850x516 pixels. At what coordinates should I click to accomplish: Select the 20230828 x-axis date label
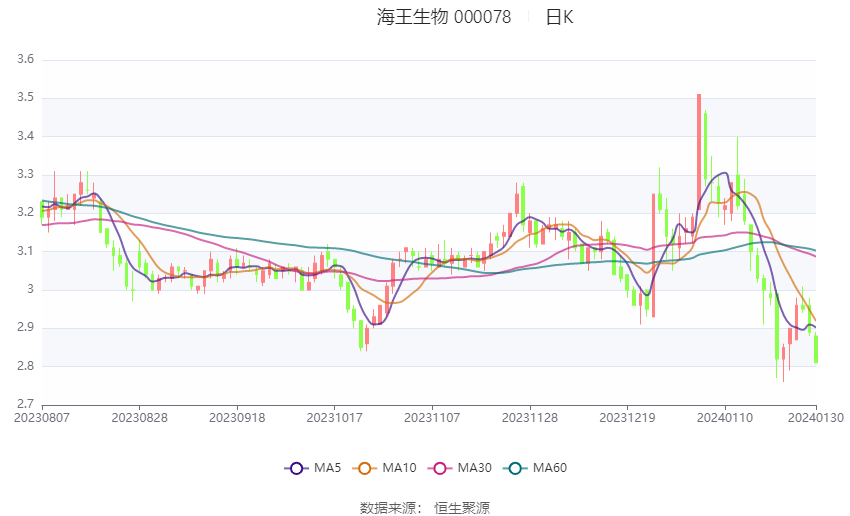(x=139, y=418)
